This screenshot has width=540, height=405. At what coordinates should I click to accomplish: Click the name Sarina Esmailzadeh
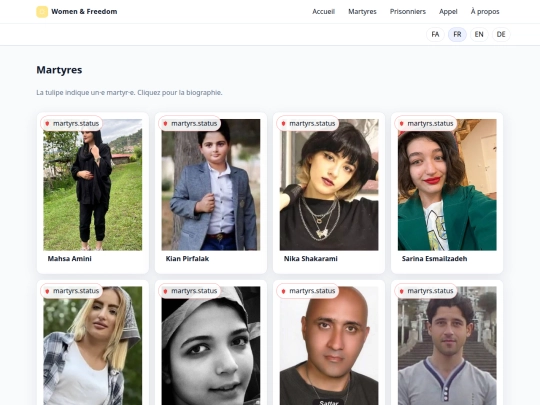coord(435,259)
